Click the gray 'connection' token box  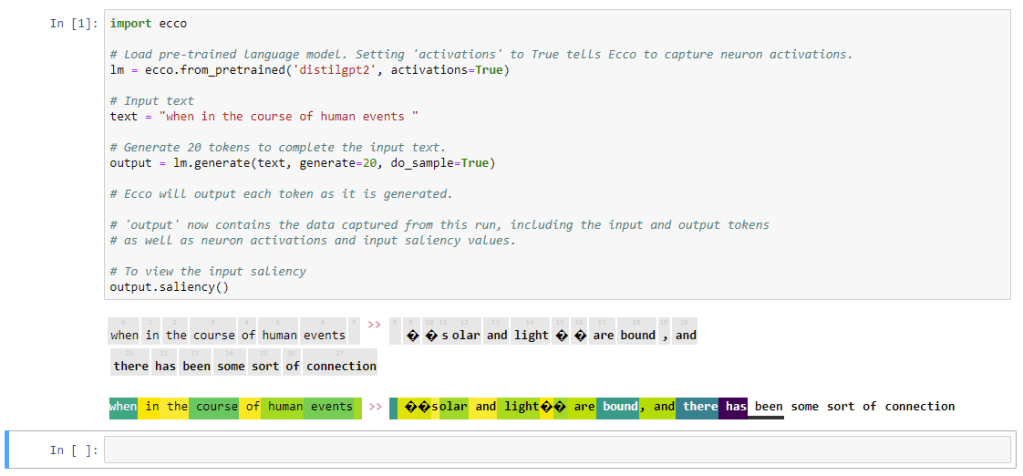pos(341,366)
